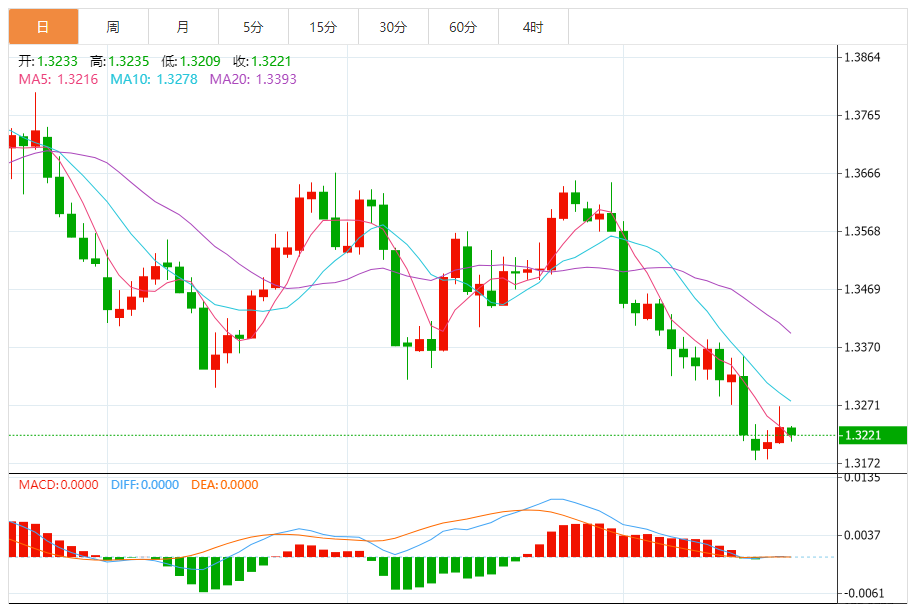Click the MA10: 1.3278 indicator label
Screen dimensions: 920x604
154,79
